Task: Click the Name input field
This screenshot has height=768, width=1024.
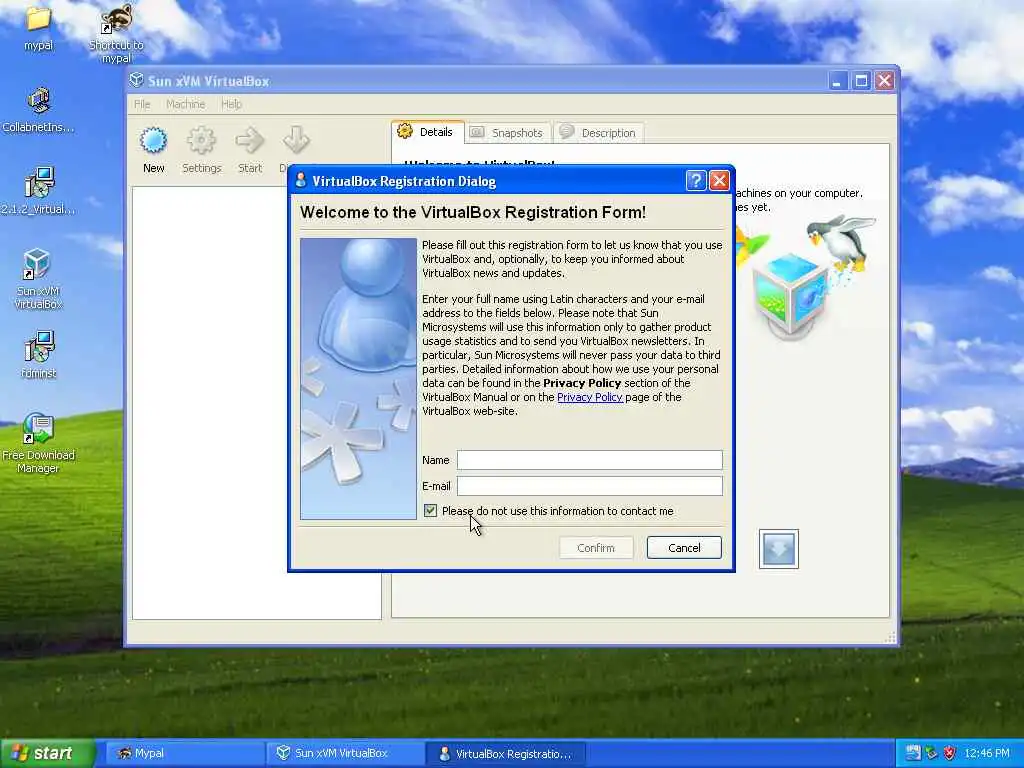Action: click(x=590, y=460)
